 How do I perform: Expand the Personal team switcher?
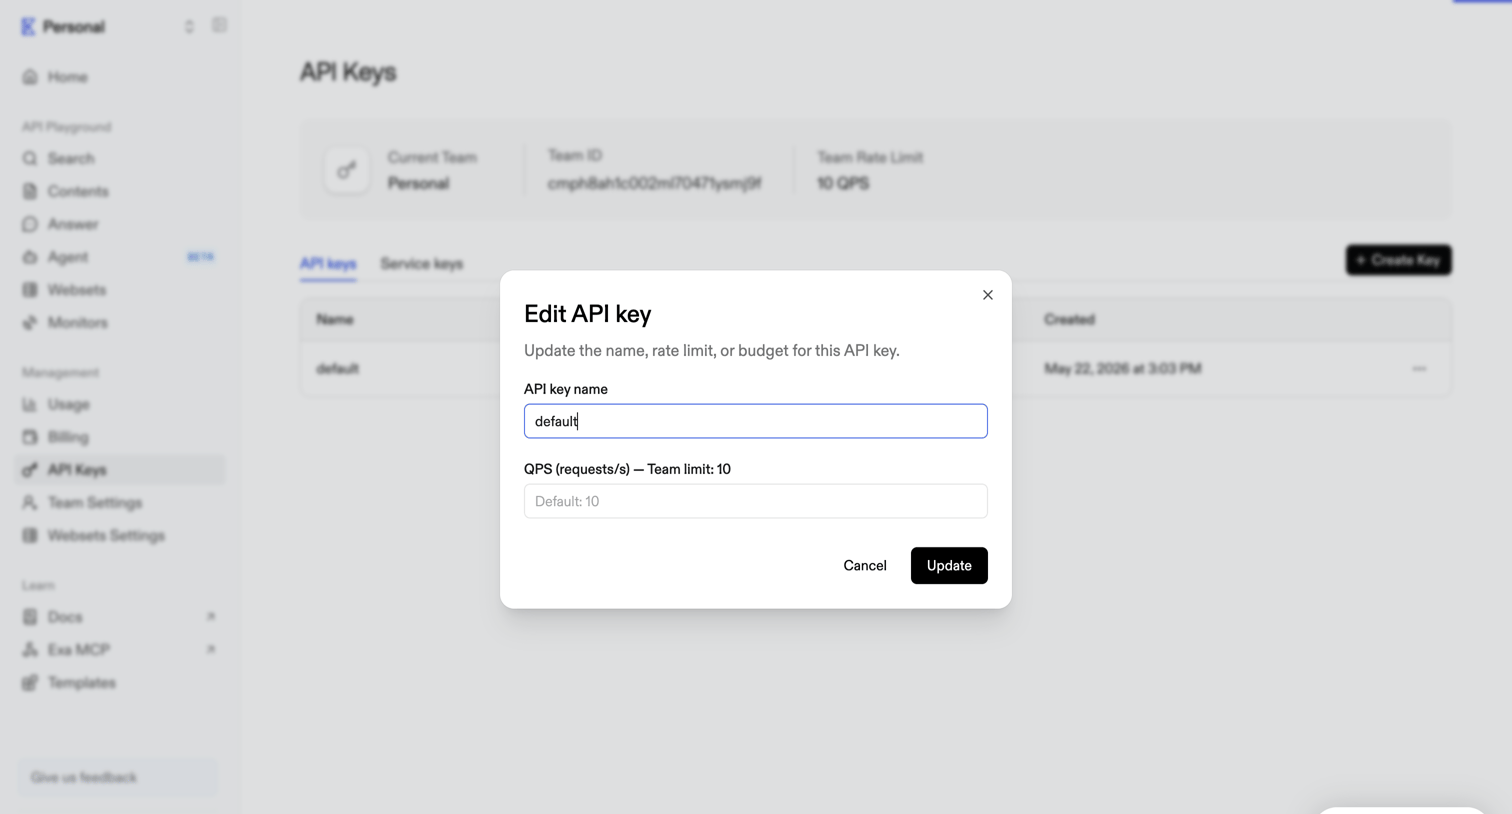point(189,27)
